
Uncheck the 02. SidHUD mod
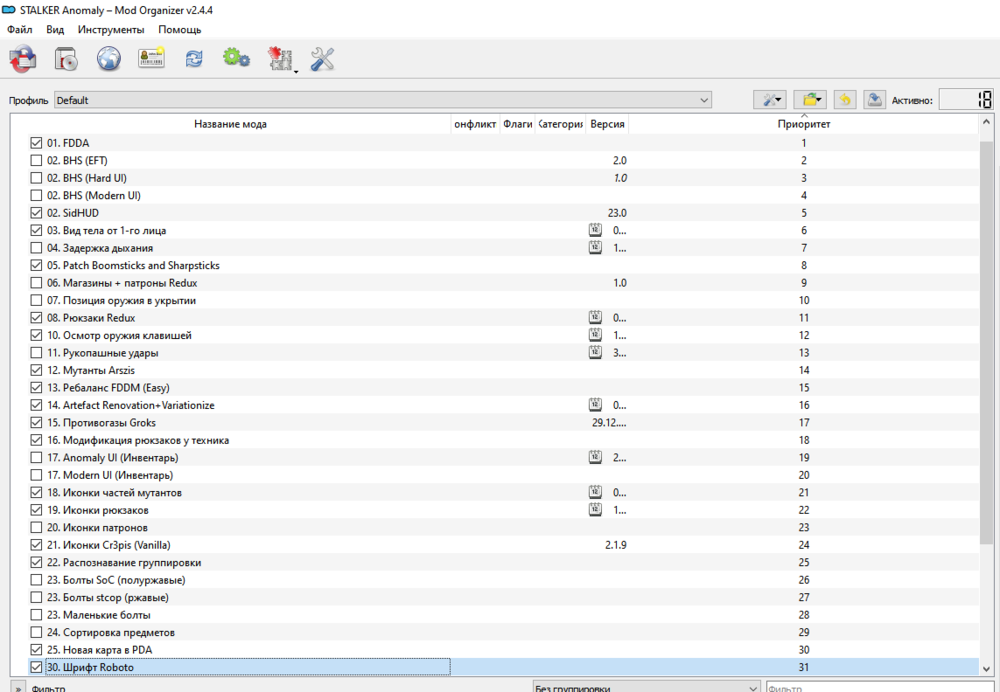coord(37,213)
